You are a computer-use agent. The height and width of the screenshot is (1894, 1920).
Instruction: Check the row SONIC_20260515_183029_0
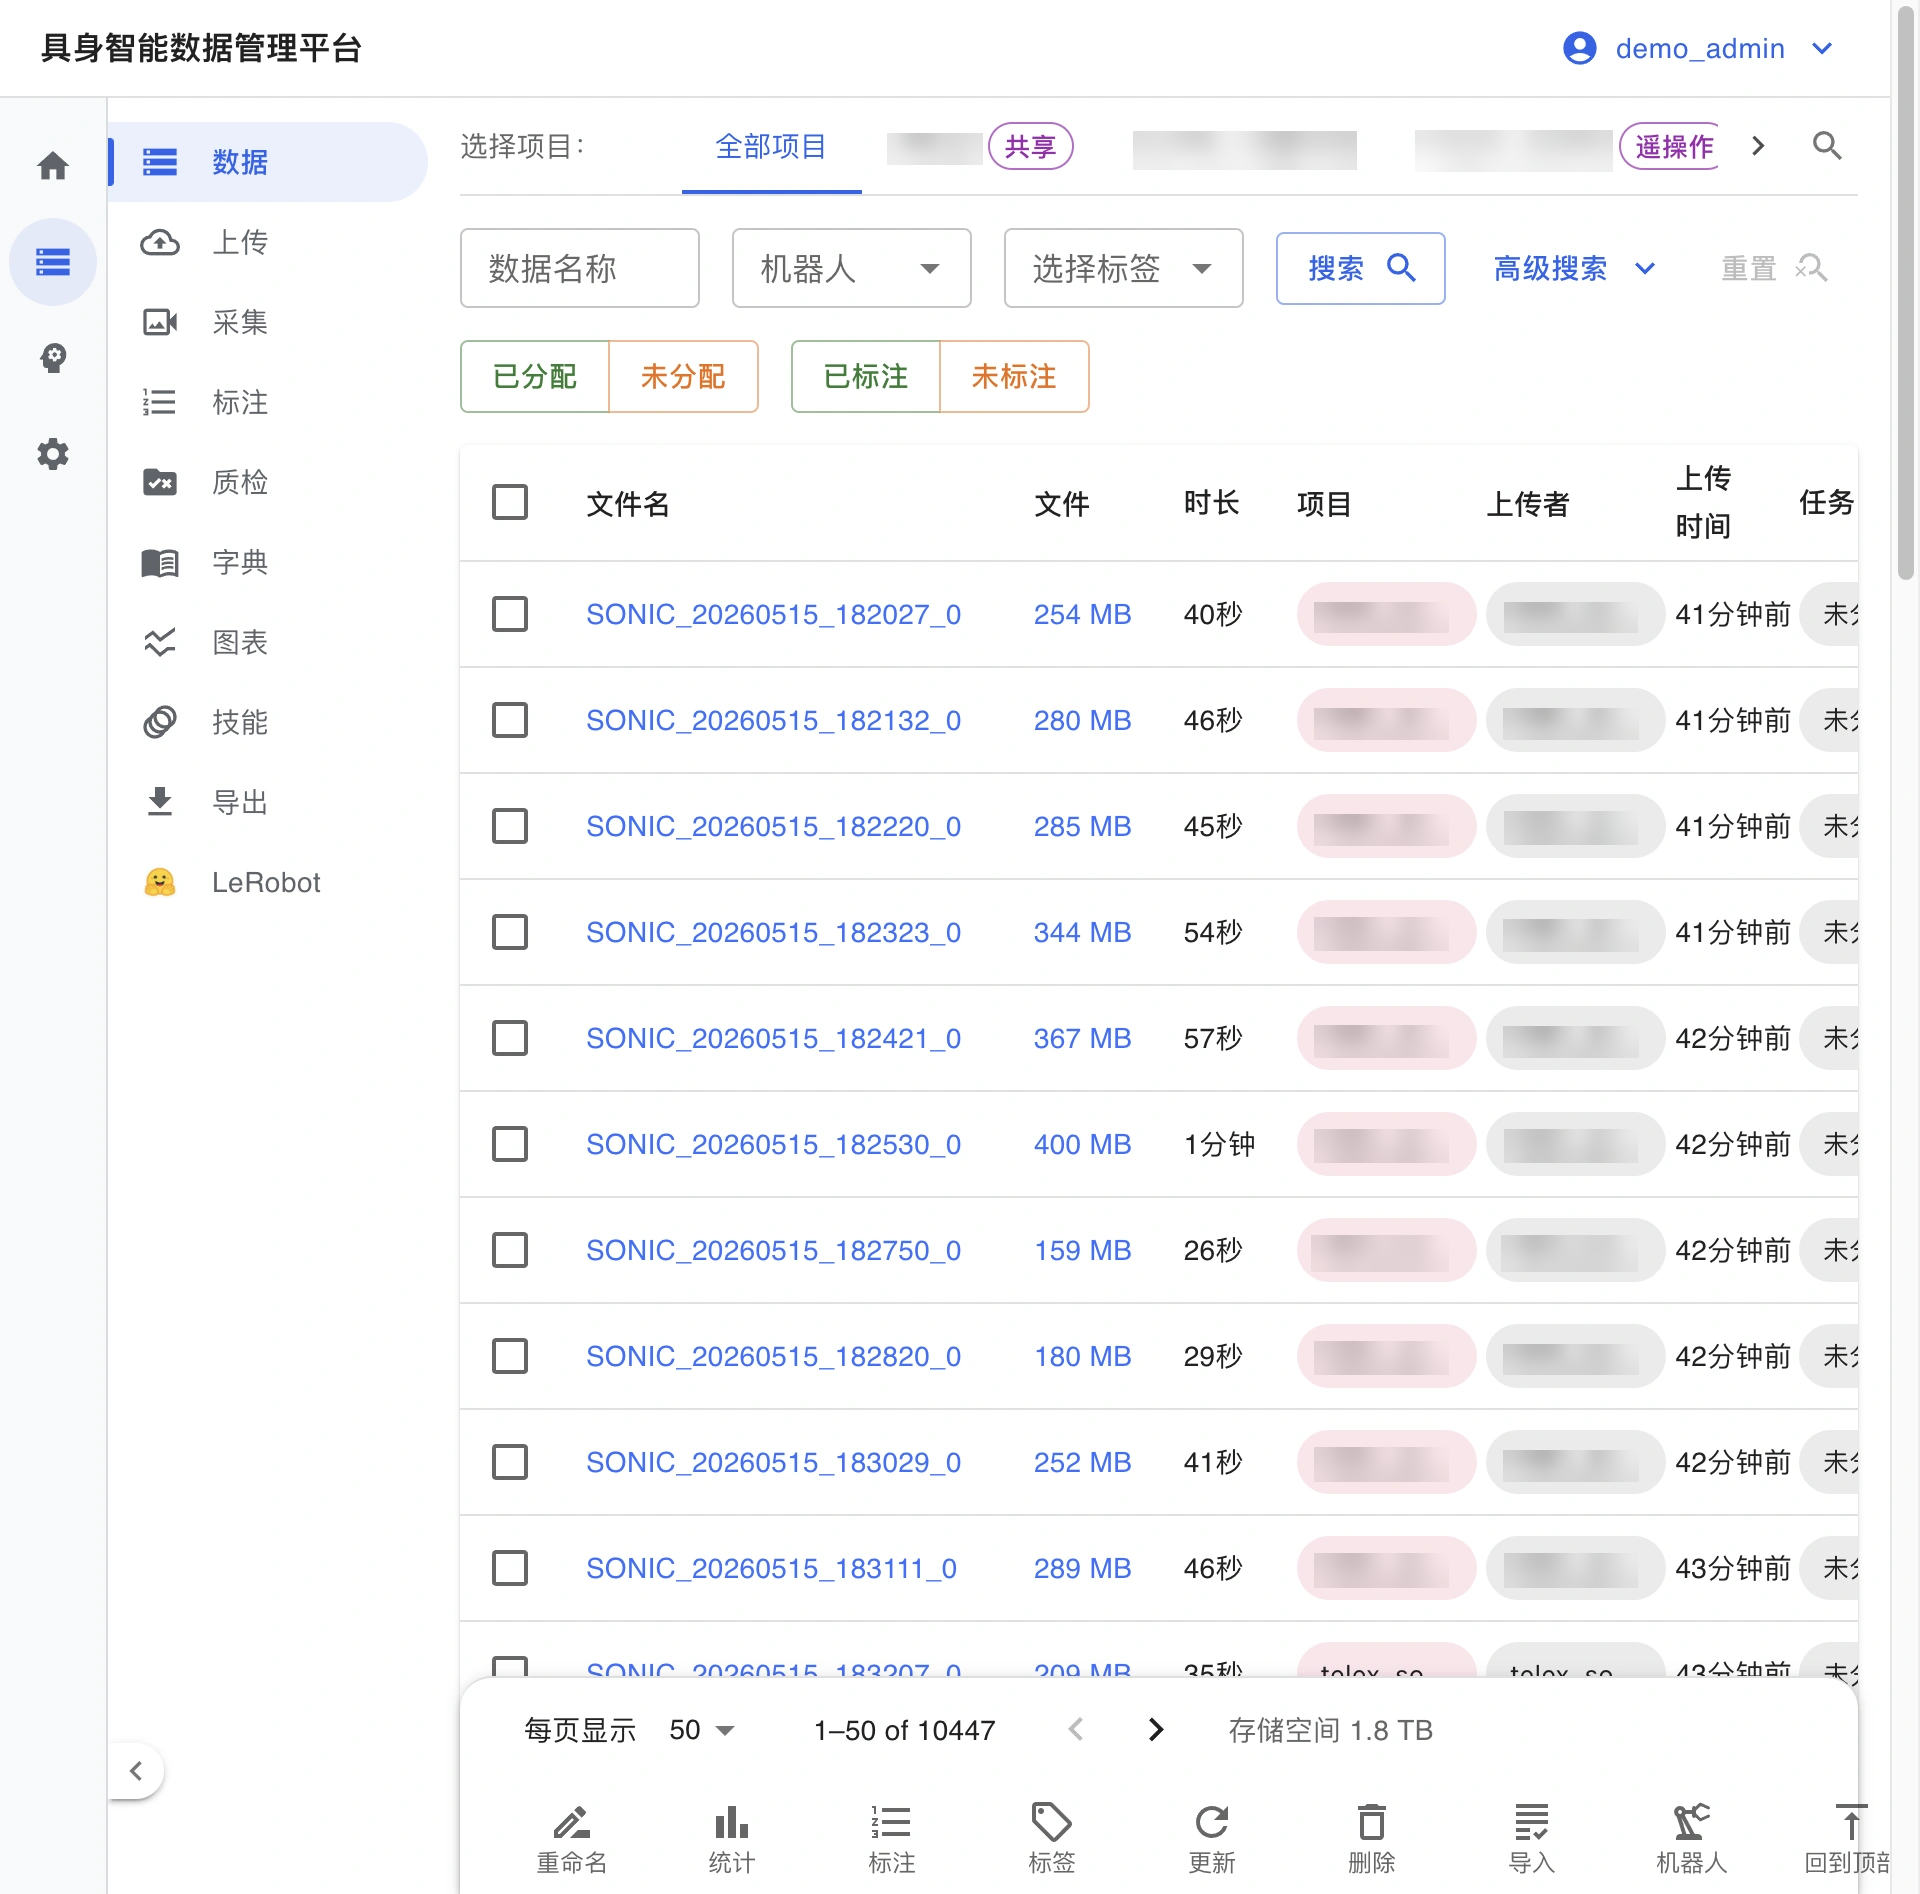click(x=510, y=1462)
